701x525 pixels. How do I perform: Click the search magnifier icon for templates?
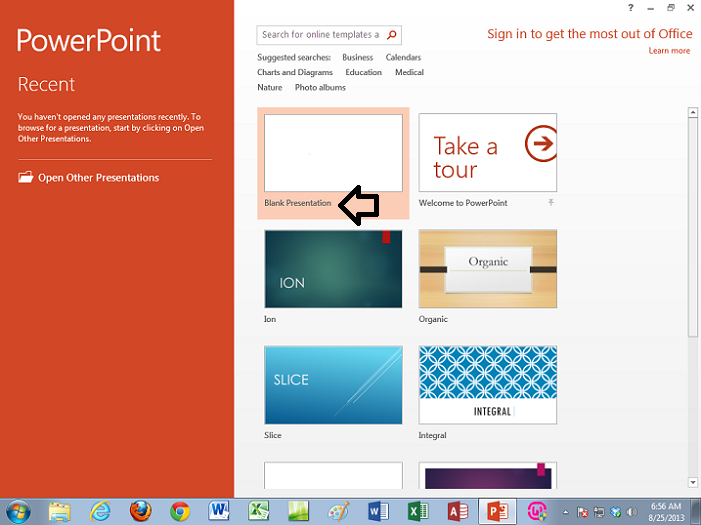(x=392, y=35)
